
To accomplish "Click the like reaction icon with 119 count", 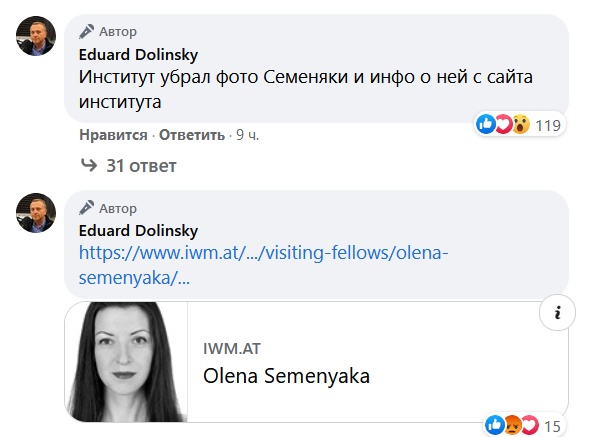I will pos(486,124).
